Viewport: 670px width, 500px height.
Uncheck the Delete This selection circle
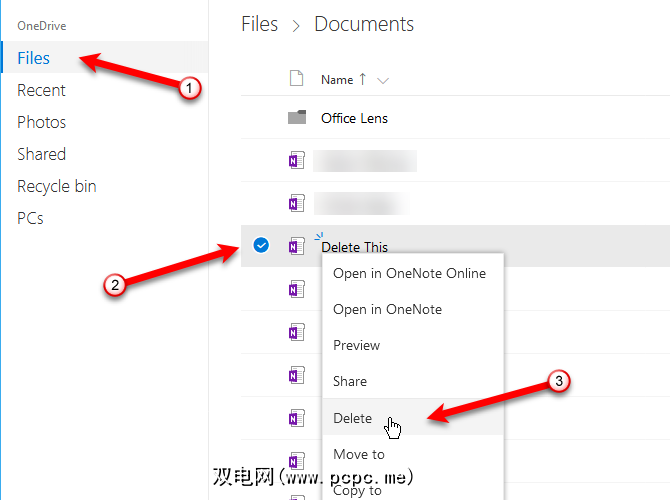[261, 245]
